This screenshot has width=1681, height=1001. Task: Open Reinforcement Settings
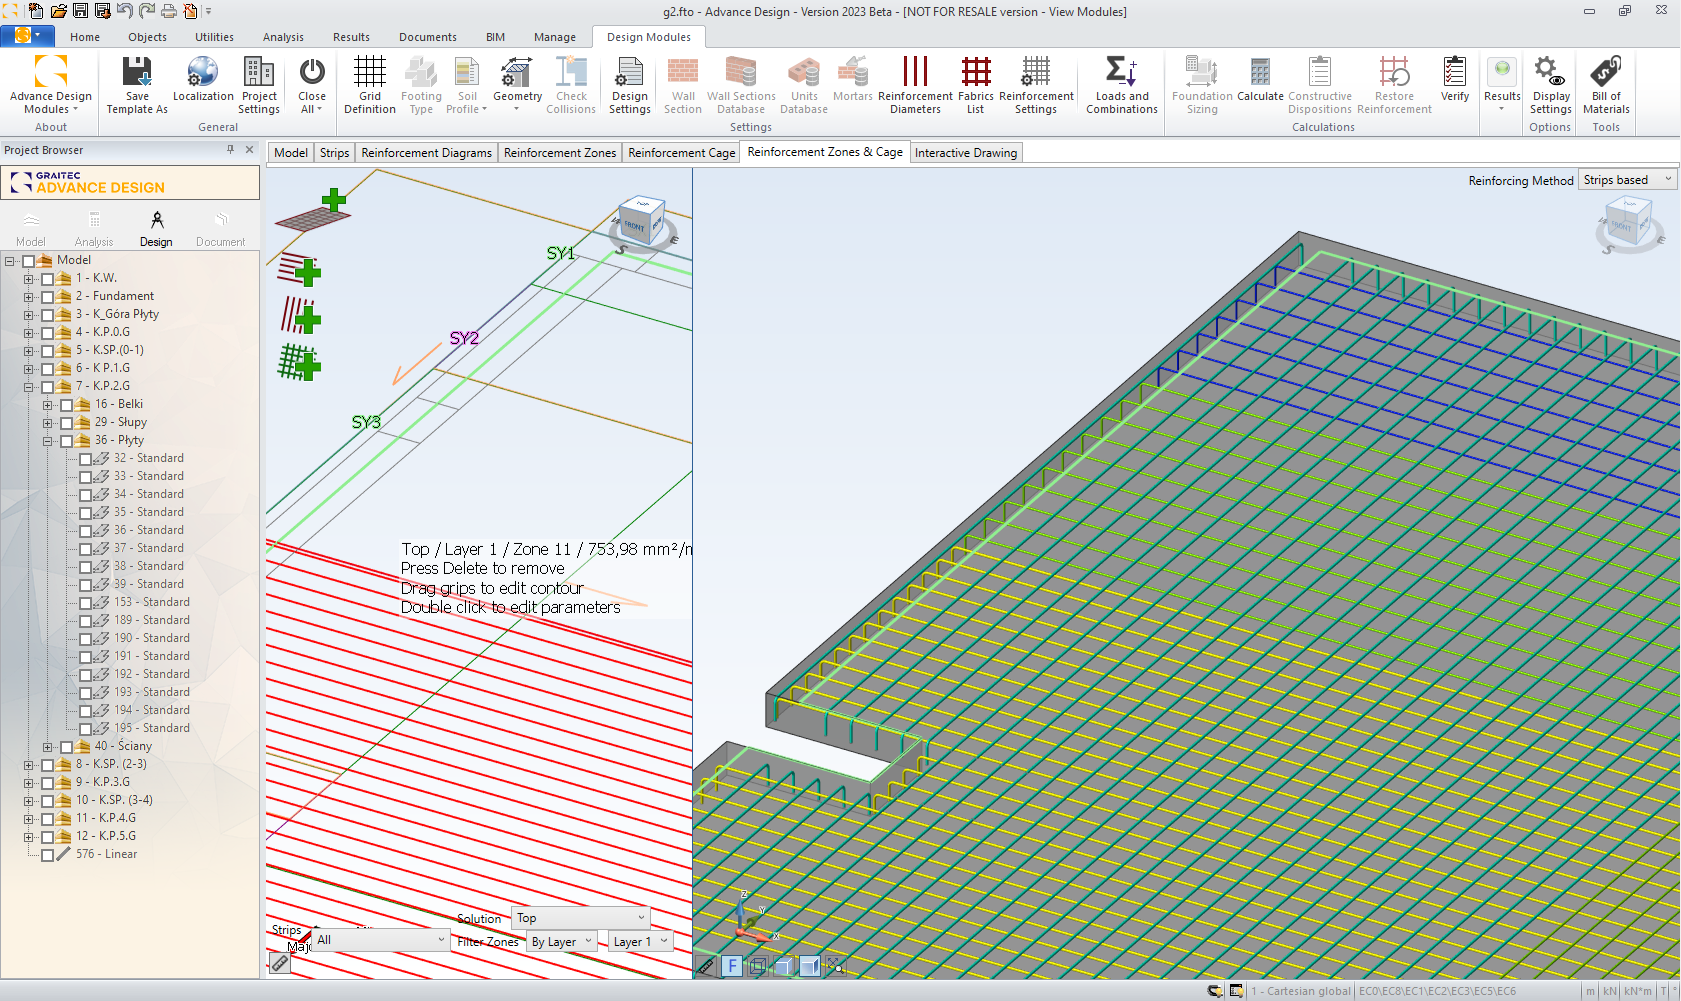[1036, 85]
